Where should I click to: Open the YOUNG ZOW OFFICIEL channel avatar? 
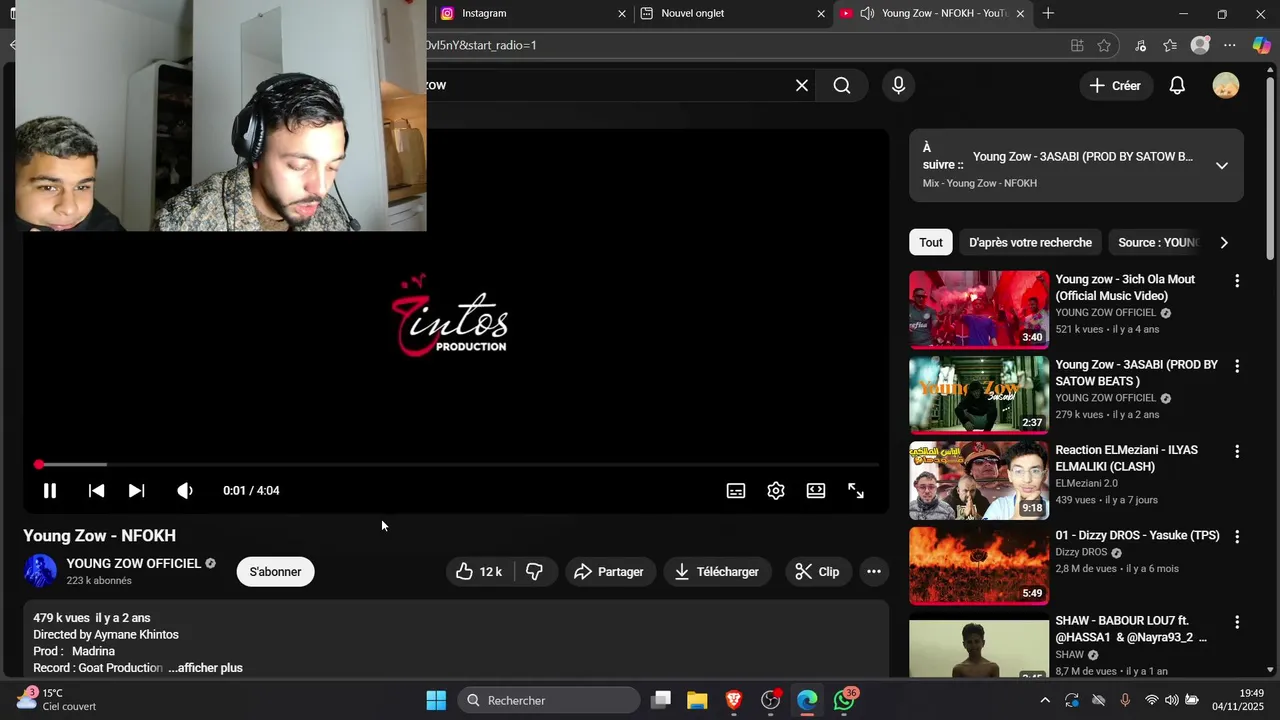[x=41, y=571]
